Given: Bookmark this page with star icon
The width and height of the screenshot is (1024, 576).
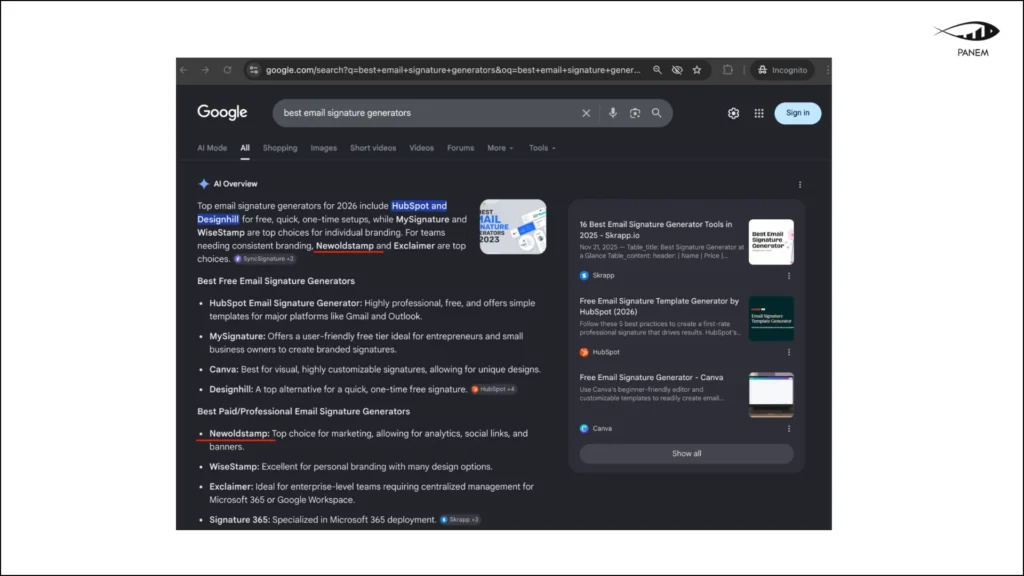Looking at the screenshot, I should [x=697, y=70].
